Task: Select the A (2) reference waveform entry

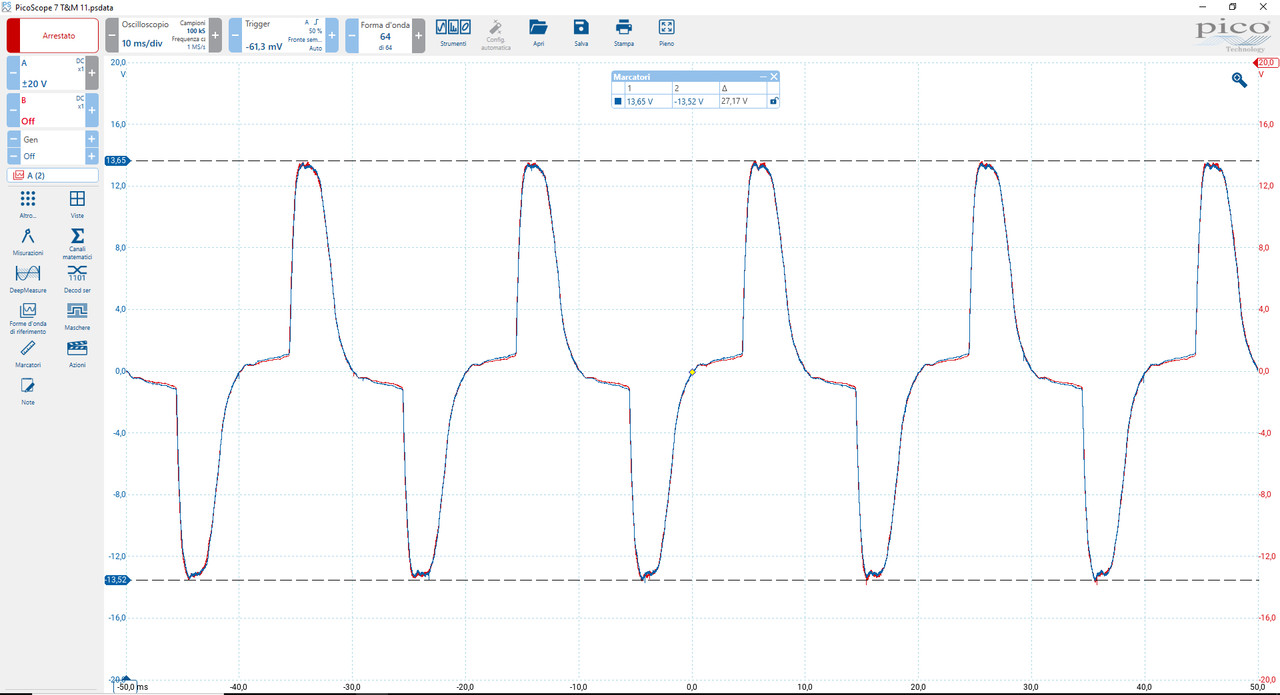Action: (x=53, y=175)
